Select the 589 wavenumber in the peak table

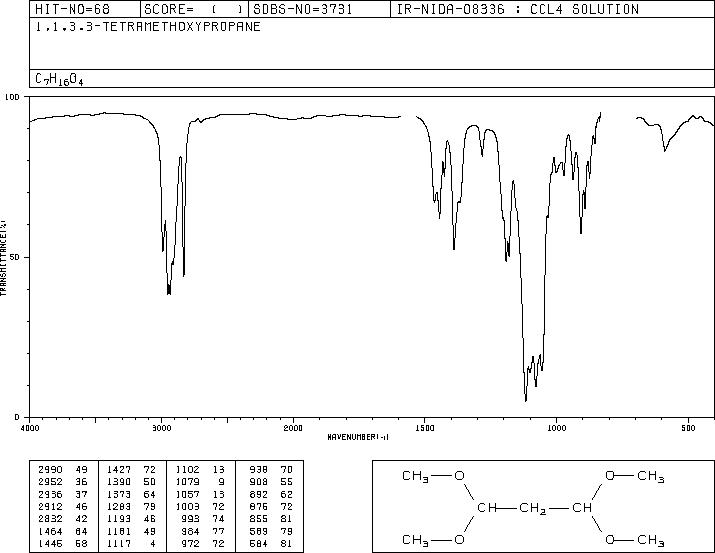259,531
